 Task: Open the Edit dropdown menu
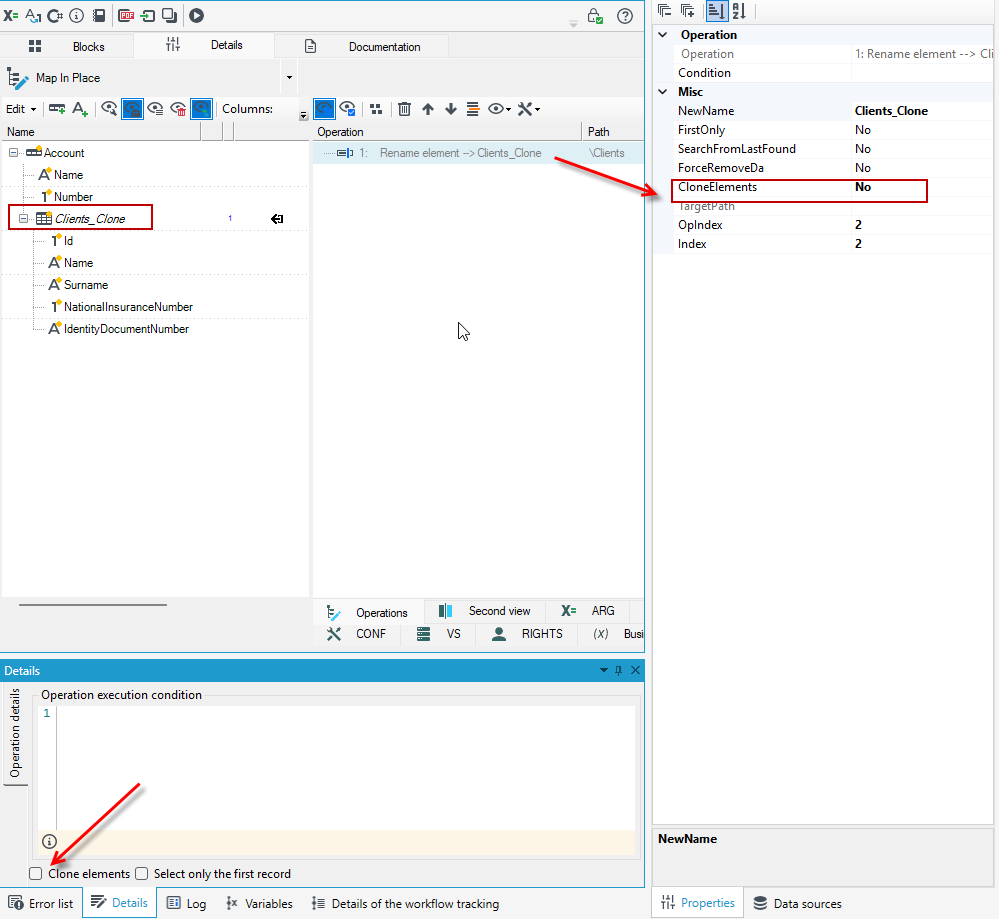tap(21, 109)
